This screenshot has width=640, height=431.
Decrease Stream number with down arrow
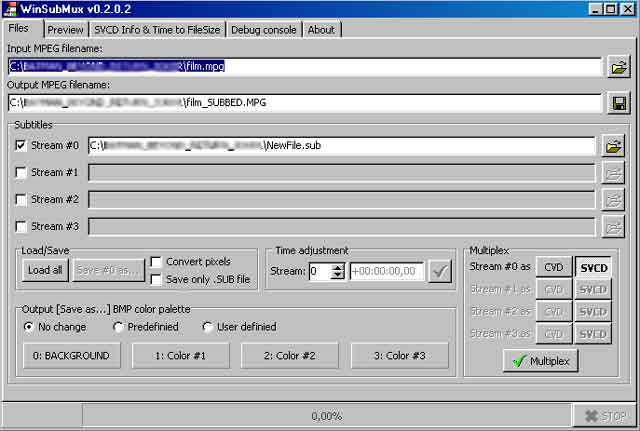[338, 275]
